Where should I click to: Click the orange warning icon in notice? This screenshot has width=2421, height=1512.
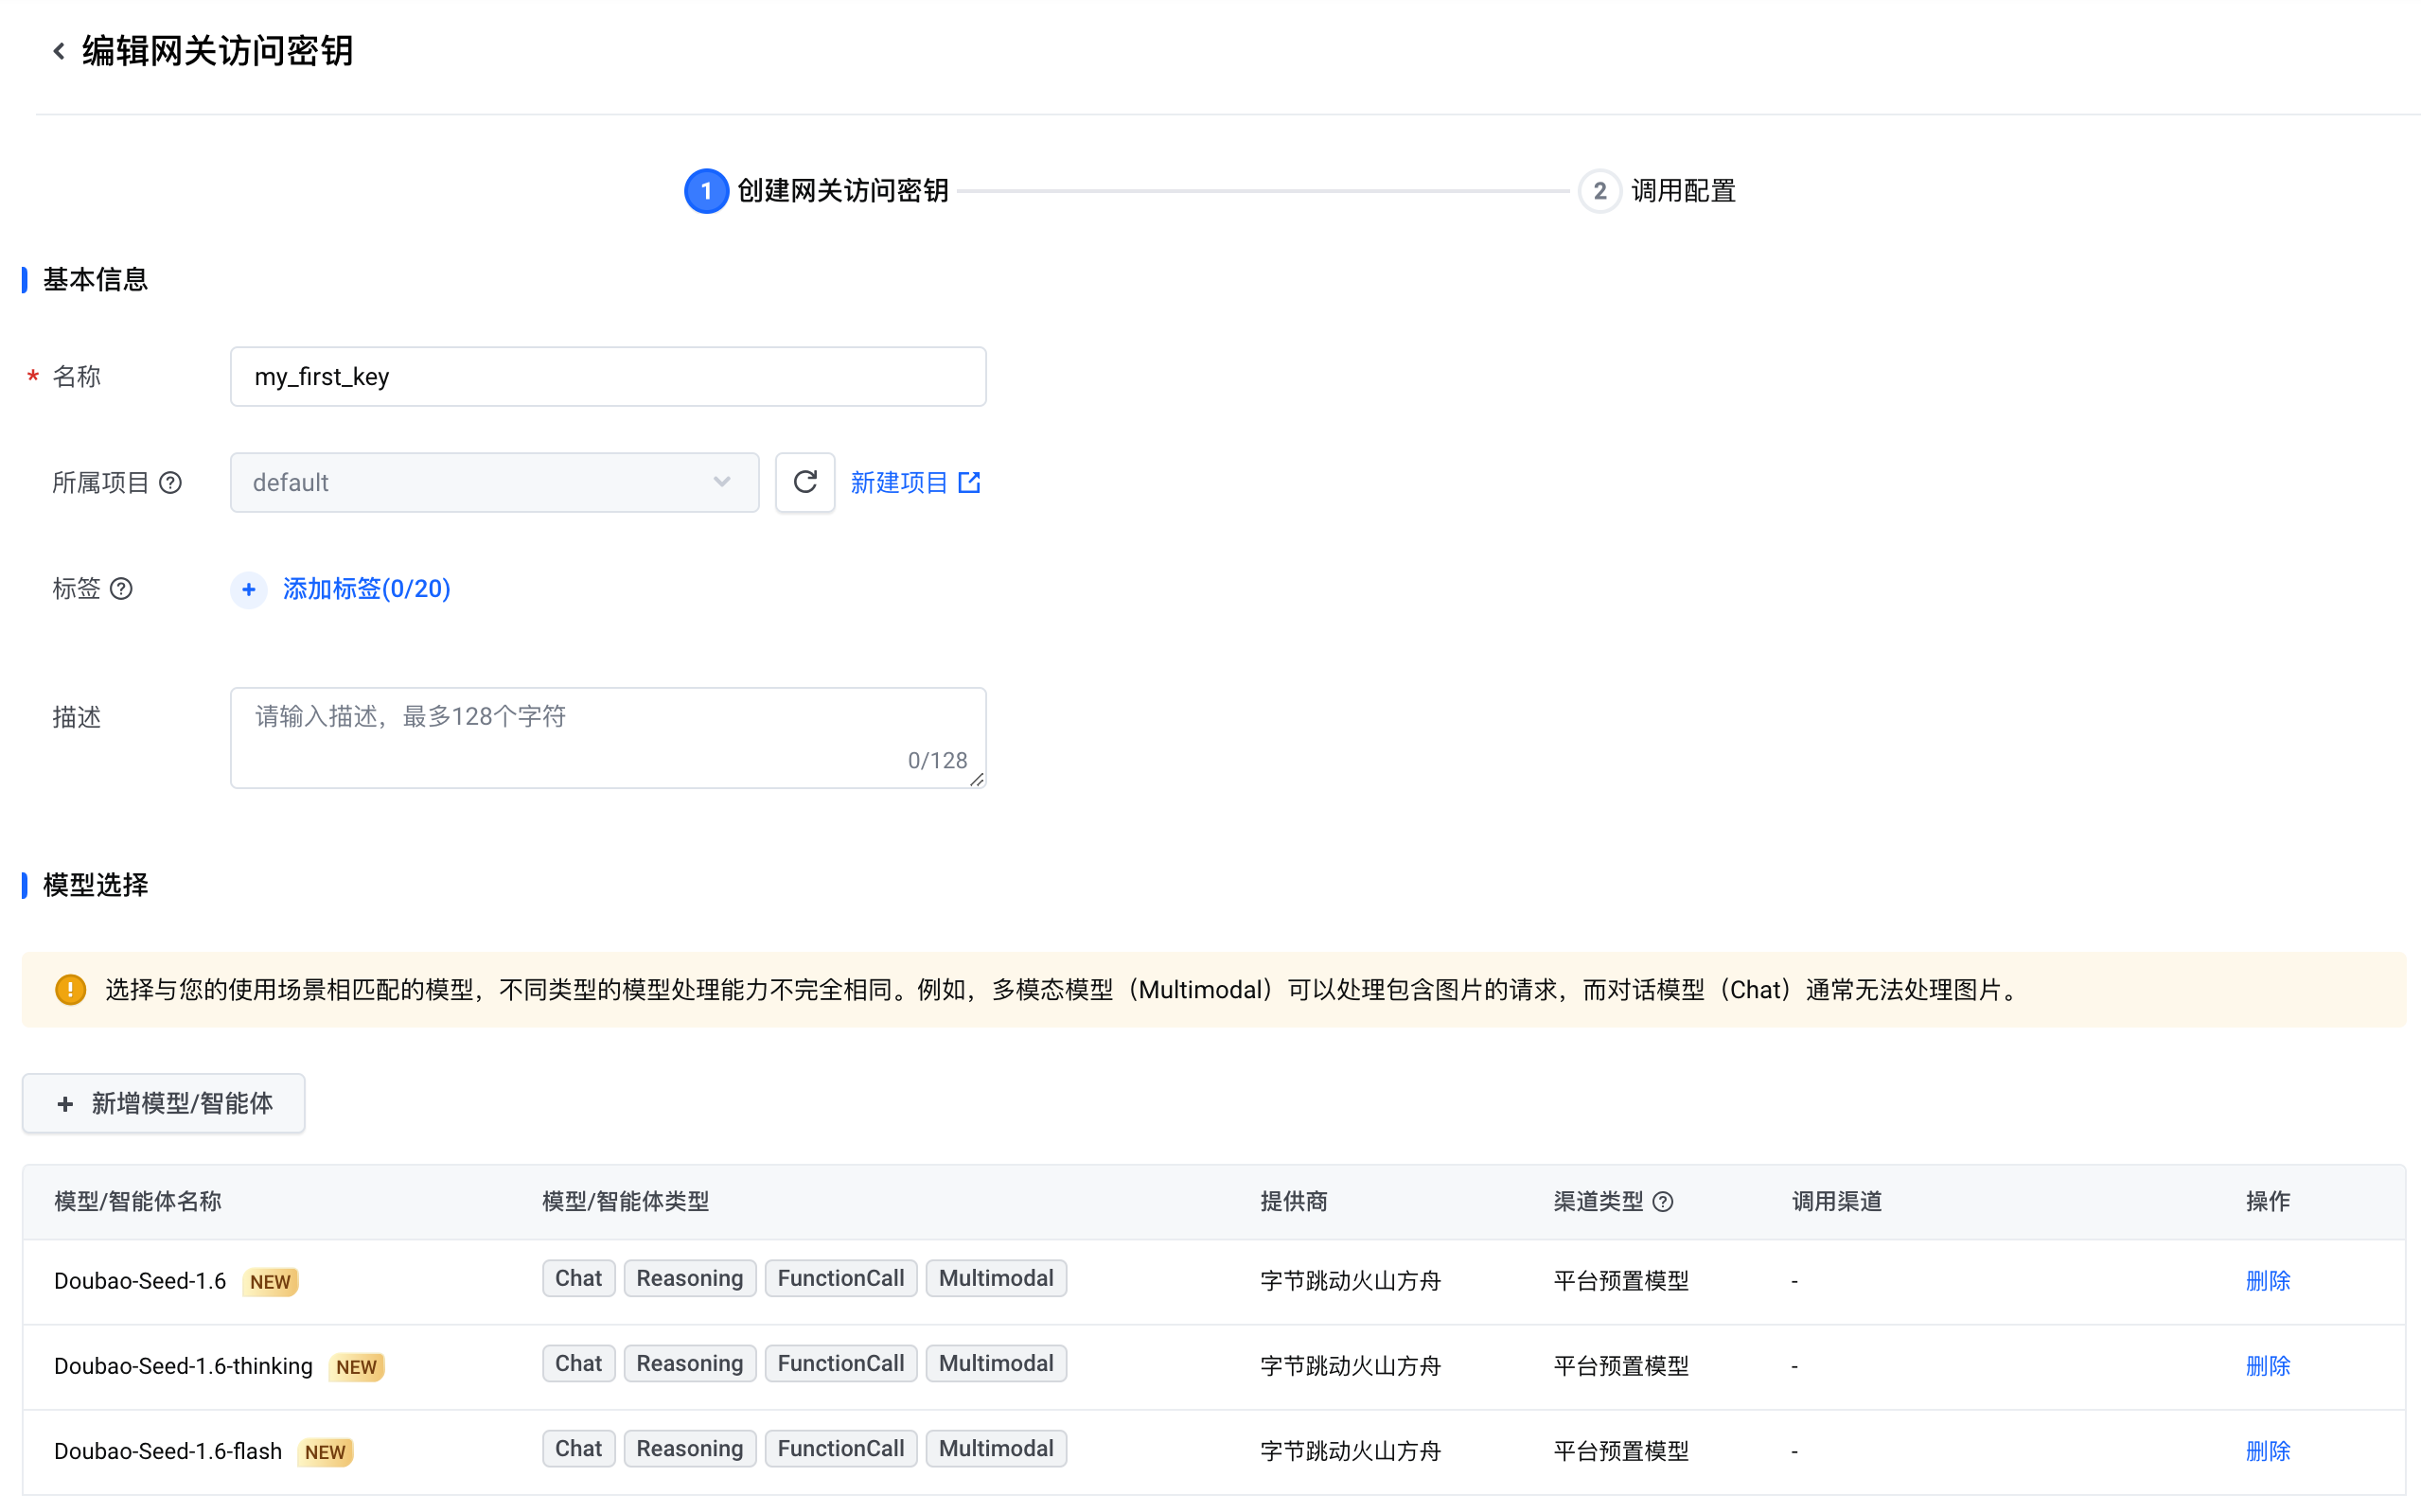pos(70,990)
